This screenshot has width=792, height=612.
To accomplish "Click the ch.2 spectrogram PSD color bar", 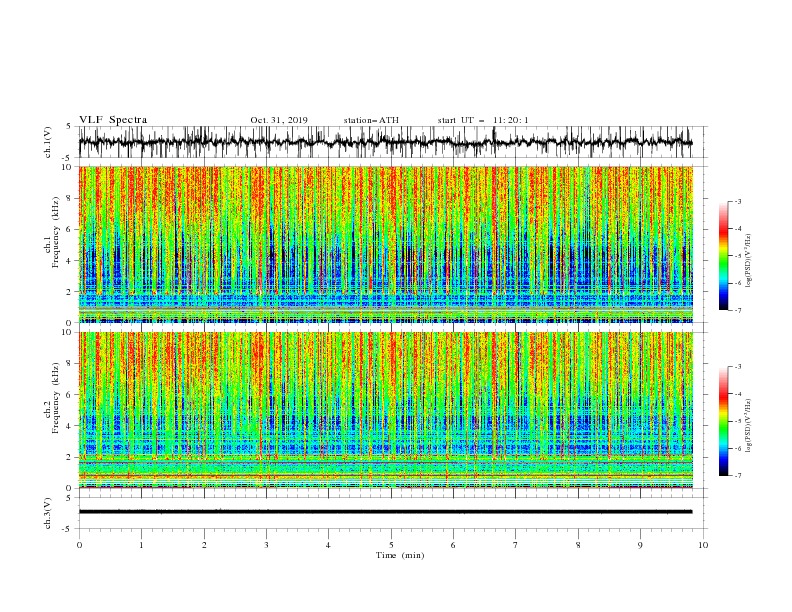I will point(724,421).
